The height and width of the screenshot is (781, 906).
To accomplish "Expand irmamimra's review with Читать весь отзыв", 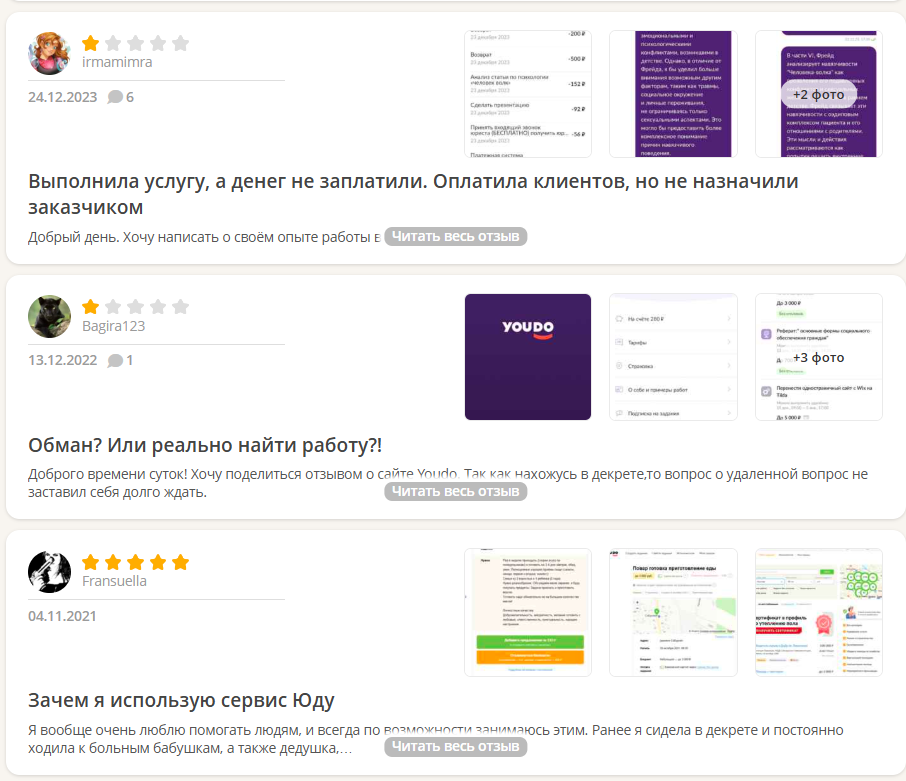I will [455, 237].
